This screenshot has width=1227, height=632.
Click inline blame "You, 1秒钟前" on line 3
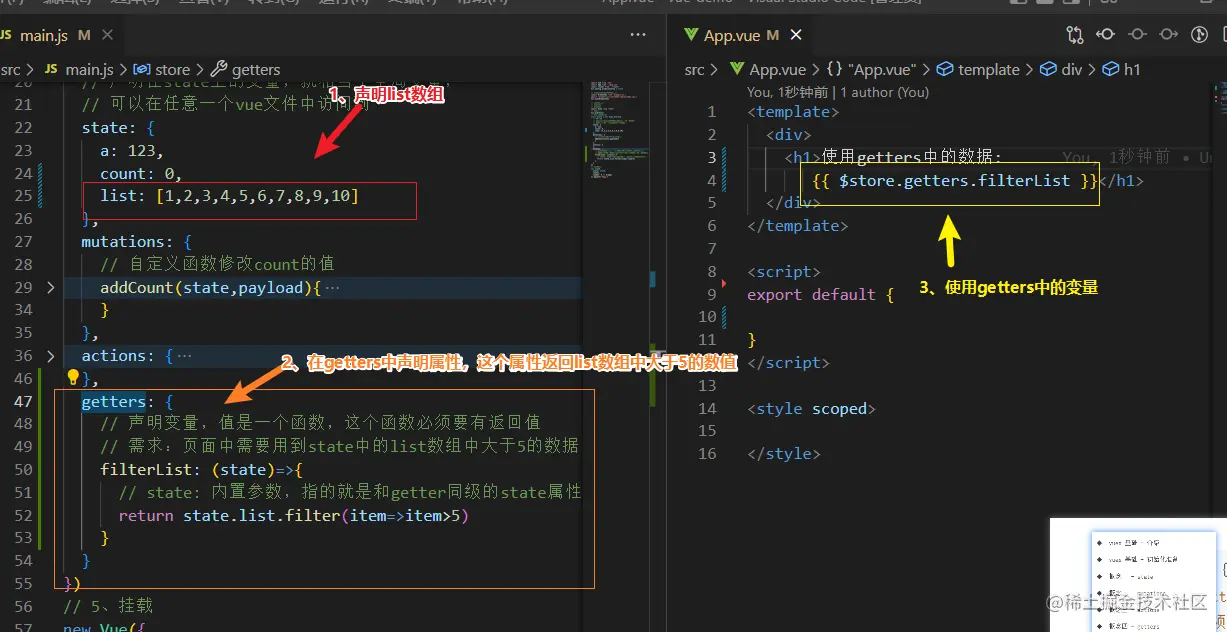(x=1116, y=157)
